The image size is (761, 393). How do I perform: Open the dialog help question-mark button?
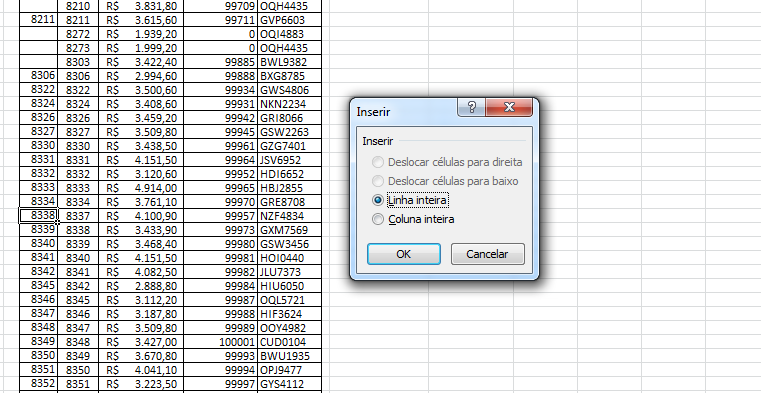tap(471, 107)
